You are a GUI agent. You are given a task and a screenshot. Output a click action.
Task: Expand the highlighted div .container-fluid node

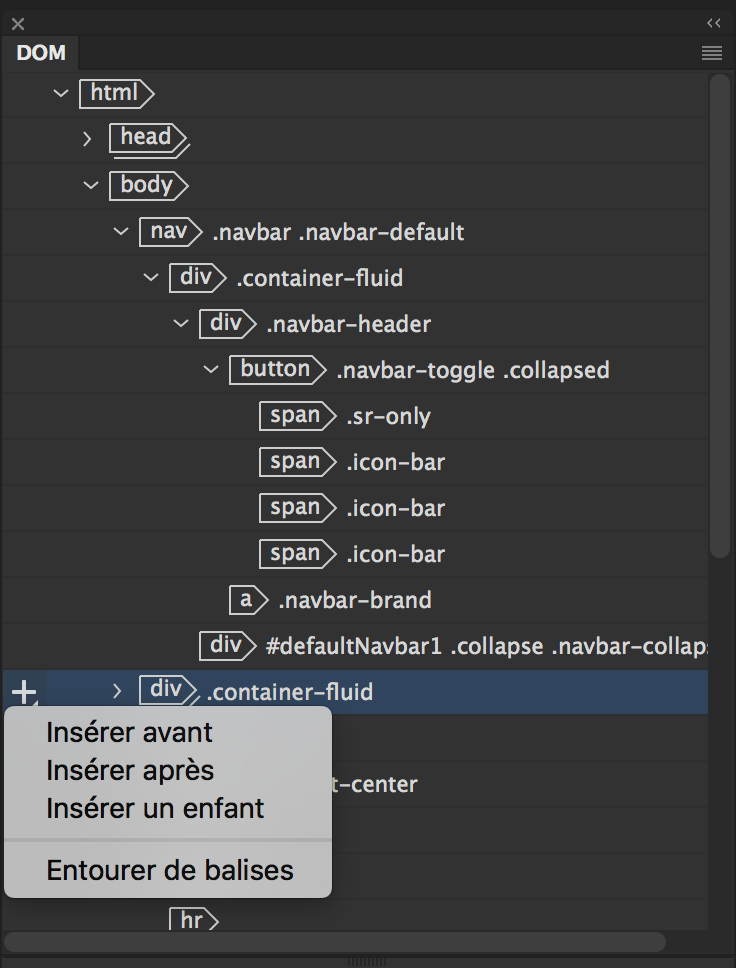[x=117, y=690]
